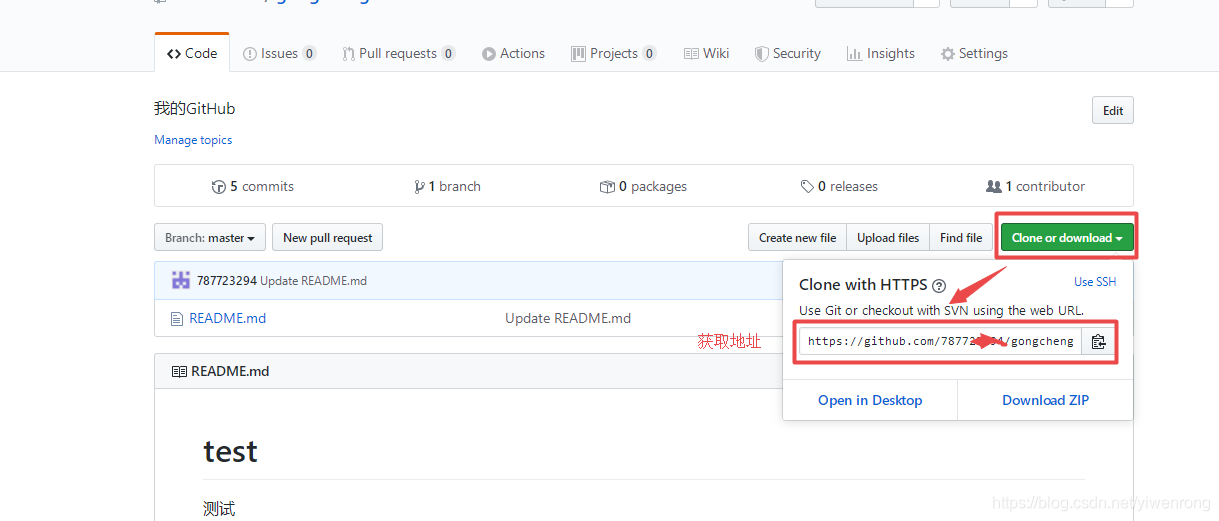Image resolution: width=1219 pixels, height=521 pixels.
Task: Click Download ZIP
Action: [1046, 400]
